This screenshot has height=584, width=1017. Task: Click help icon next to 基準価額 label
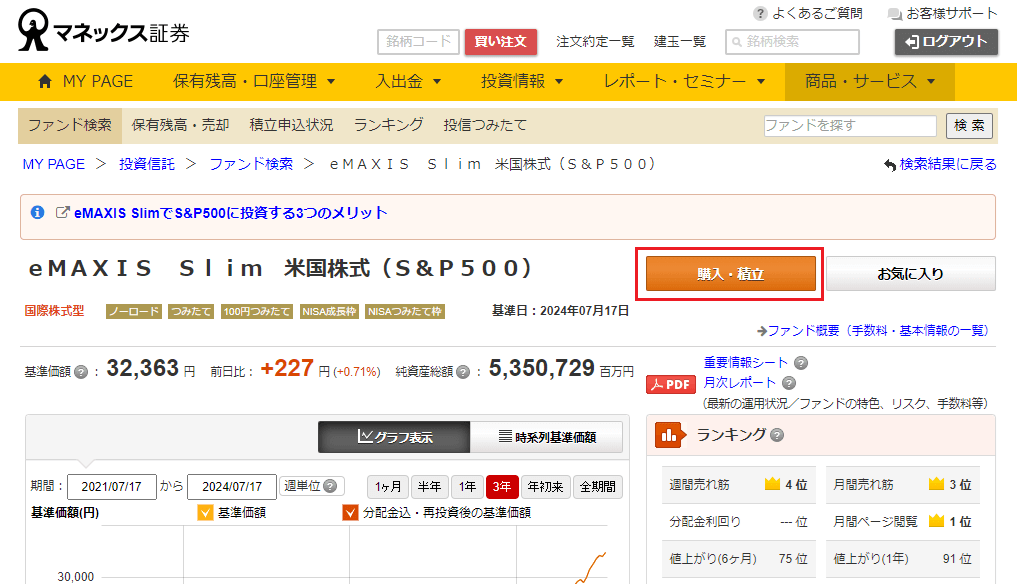pos(81,372)
